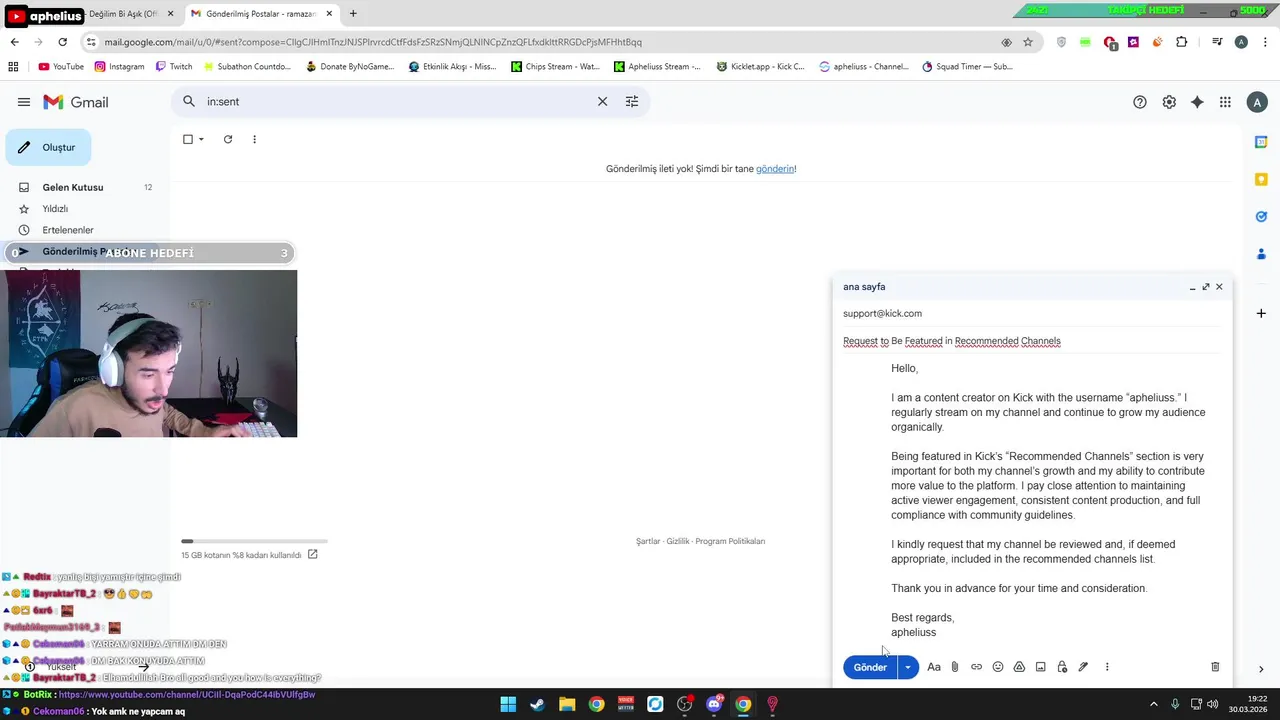Insert photo icon in compose toolbar
The width and height of the screenshot is (1280, 720).
[x=1040, y=667]
